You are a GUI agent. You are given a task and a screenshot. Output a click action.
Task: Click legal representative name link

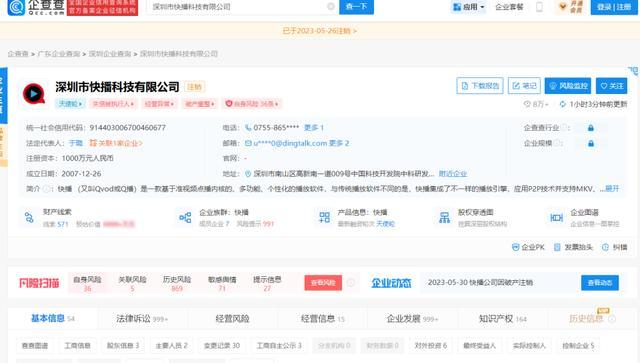pyautogui.click(x=76, y=143)
